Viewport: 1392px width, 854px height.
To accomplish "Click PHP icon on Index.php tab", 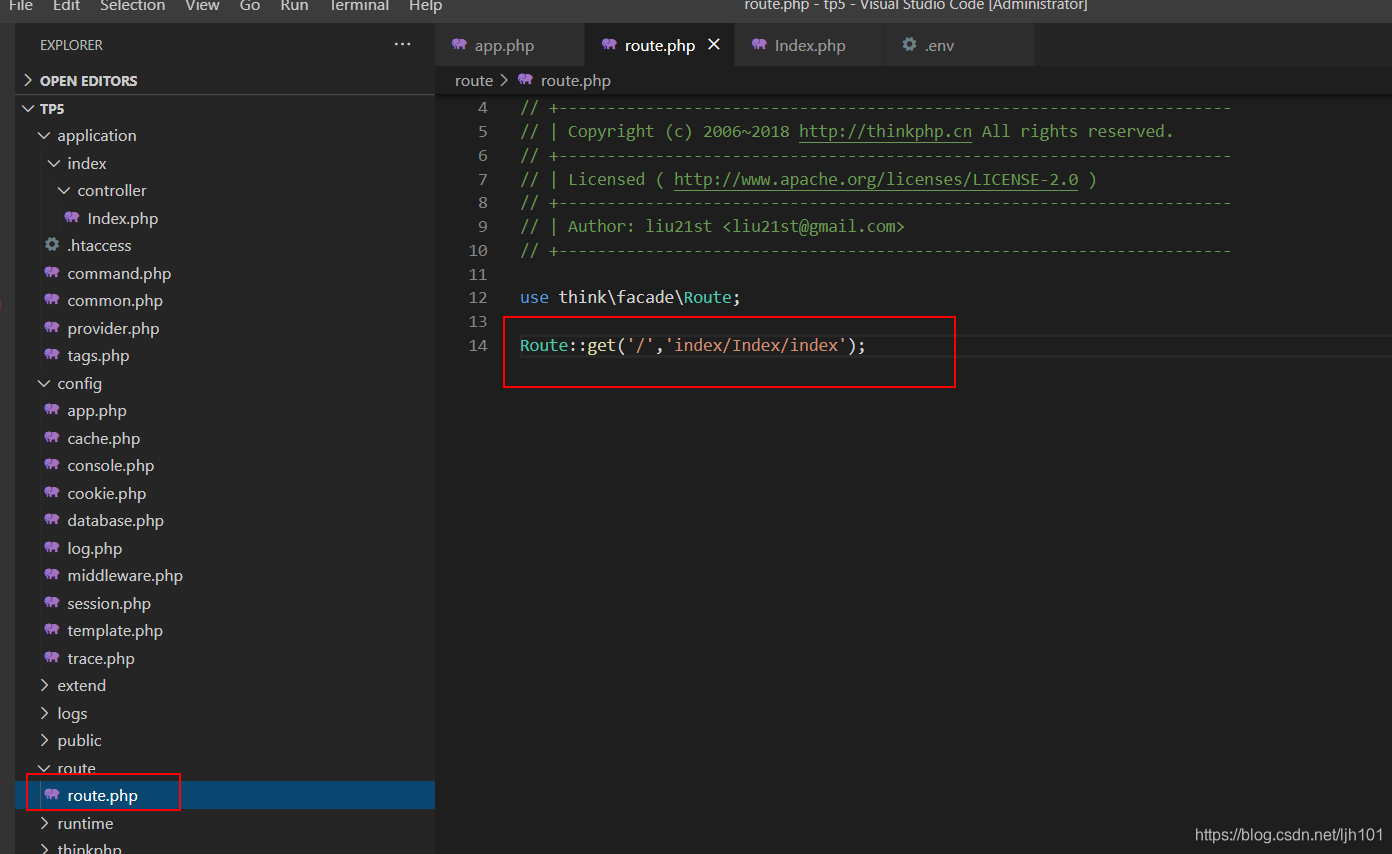I will click(x=760, y=45).
